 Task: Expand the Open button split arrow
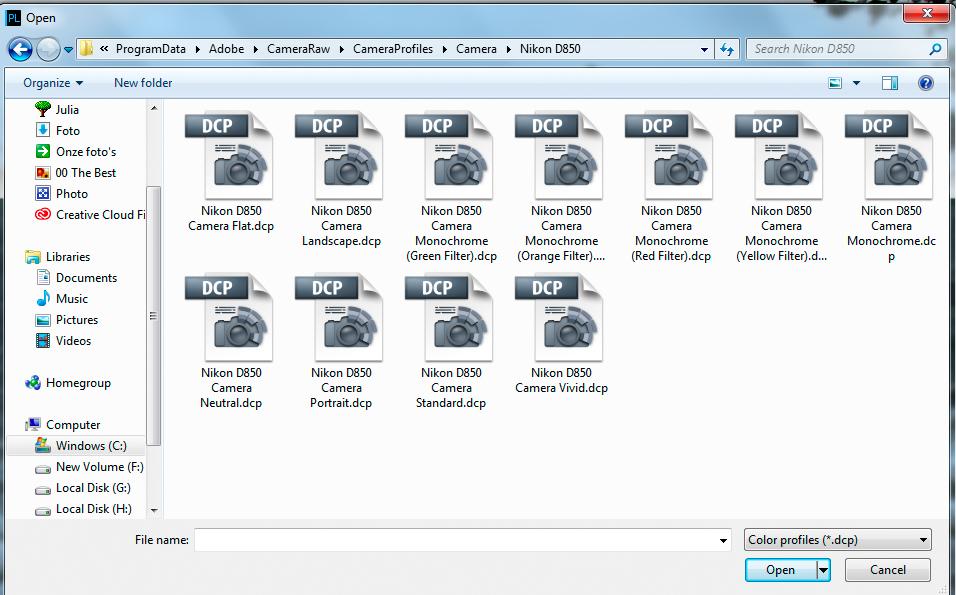click(823, 570)
